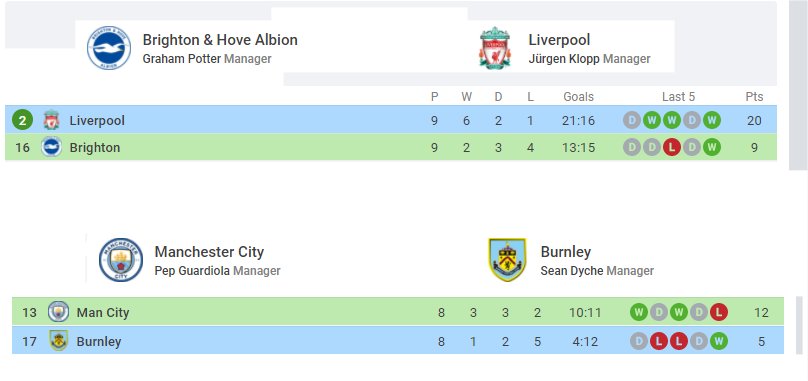Click small Liverpool logo in standings row
Screen dimensions: 808x381
click(51, 120)
